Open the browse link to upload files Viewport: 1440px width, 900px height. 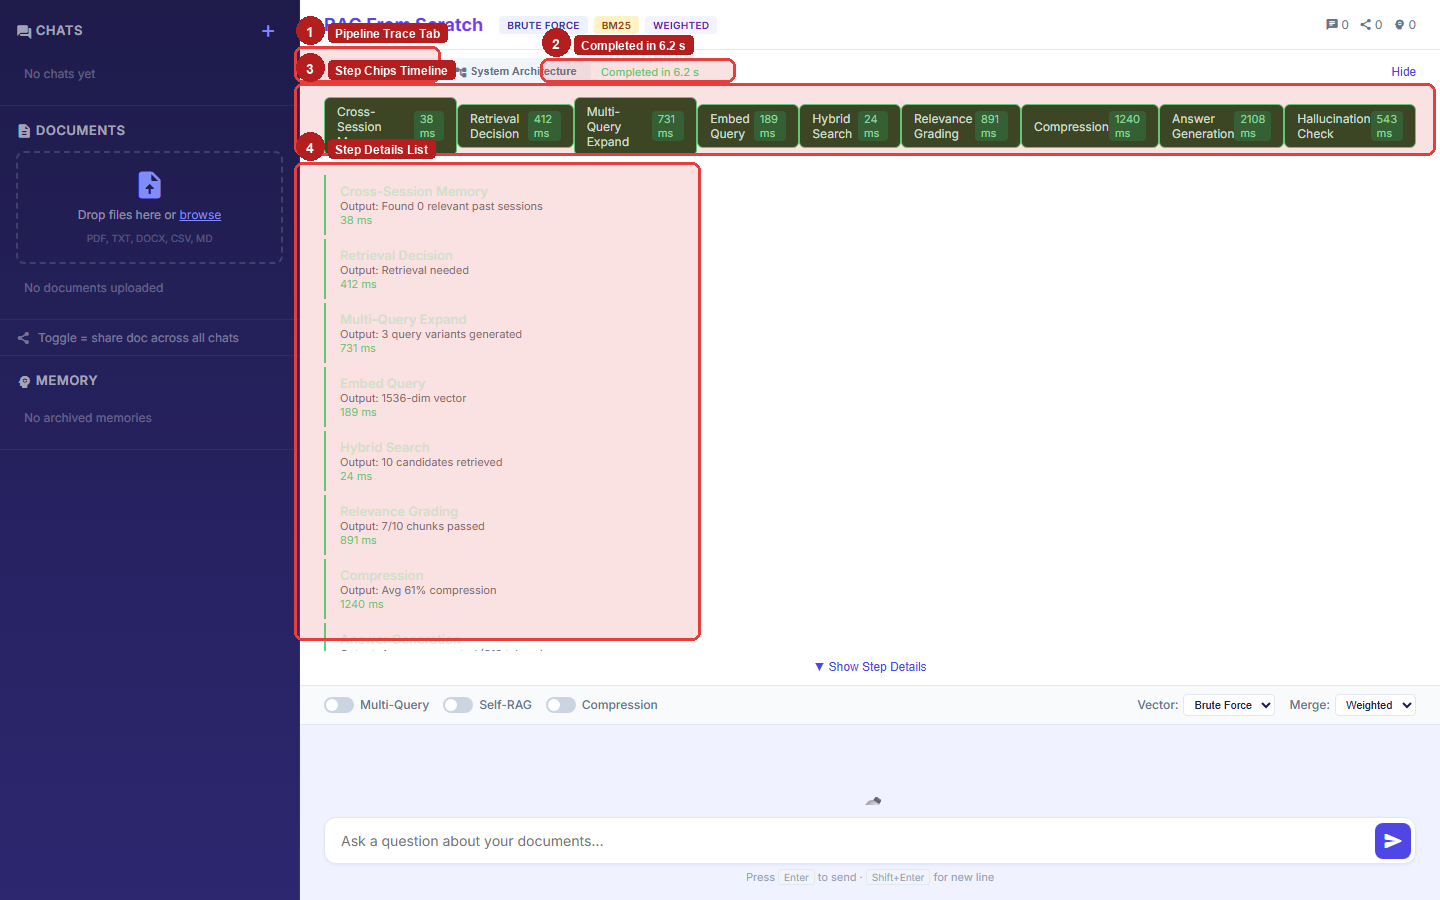[x=200, y=215]
